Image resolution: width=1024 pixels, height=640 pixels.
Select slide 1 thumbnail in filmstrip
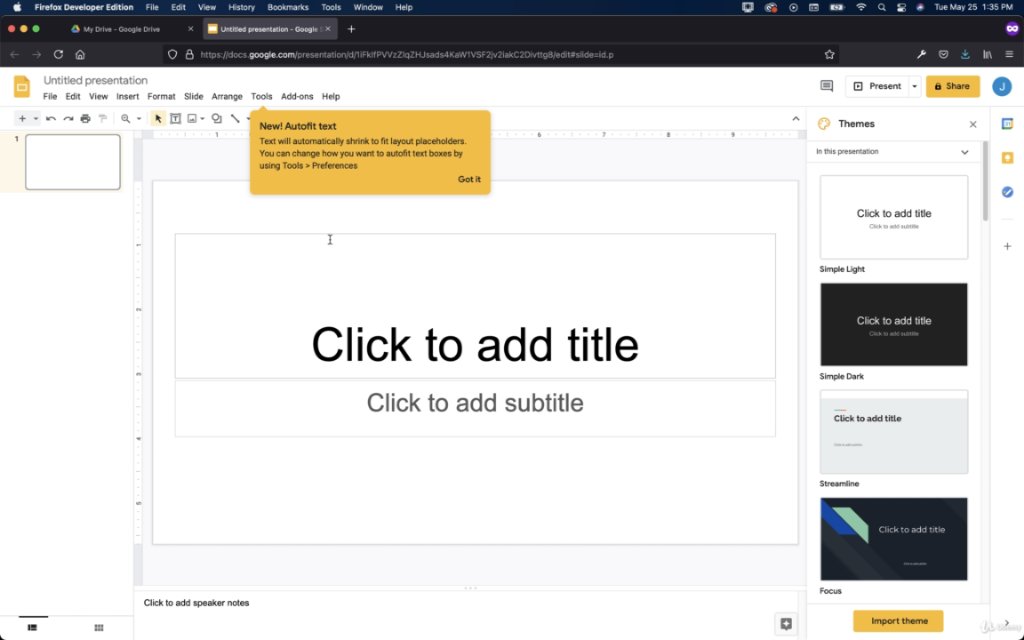point(72,162)
